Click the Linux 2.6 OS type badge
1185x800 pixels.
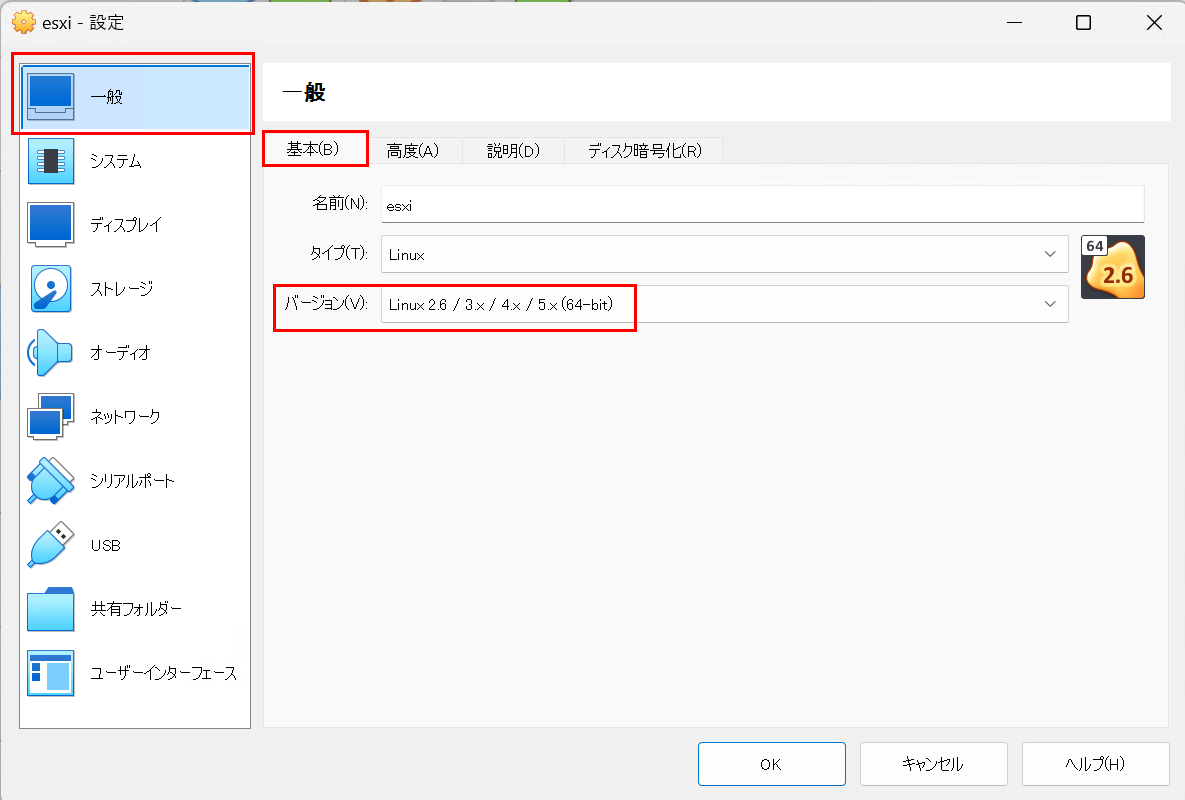click(1112, 267)
